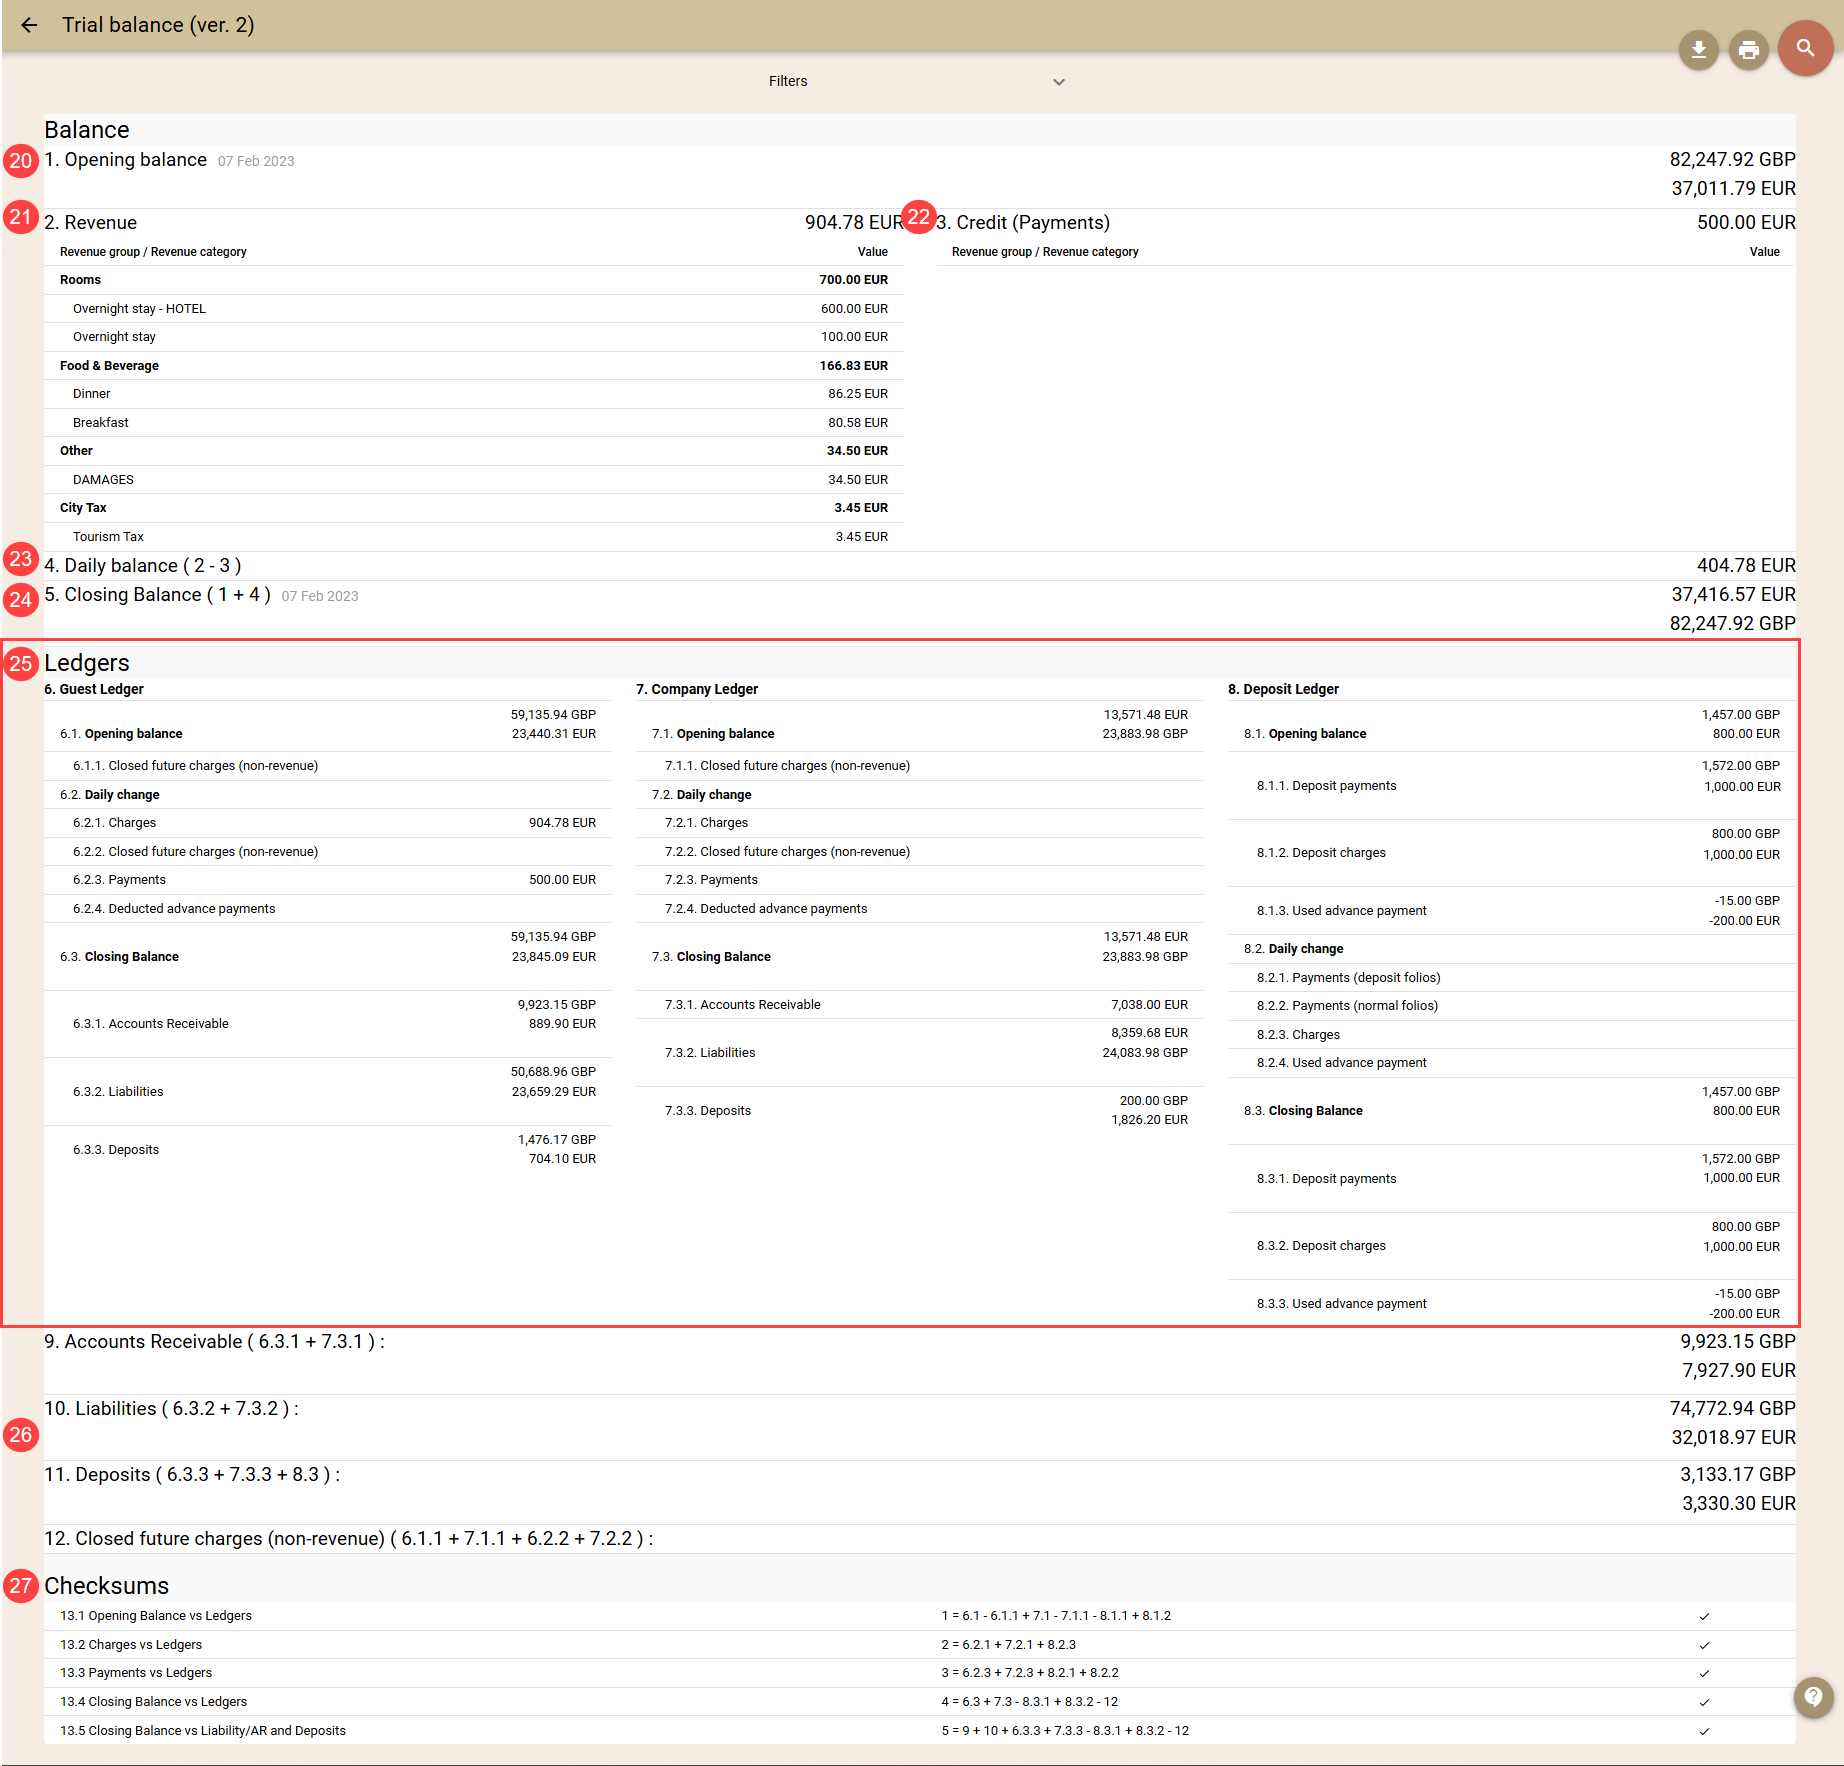Select the Rooms revenue group row

474,280
